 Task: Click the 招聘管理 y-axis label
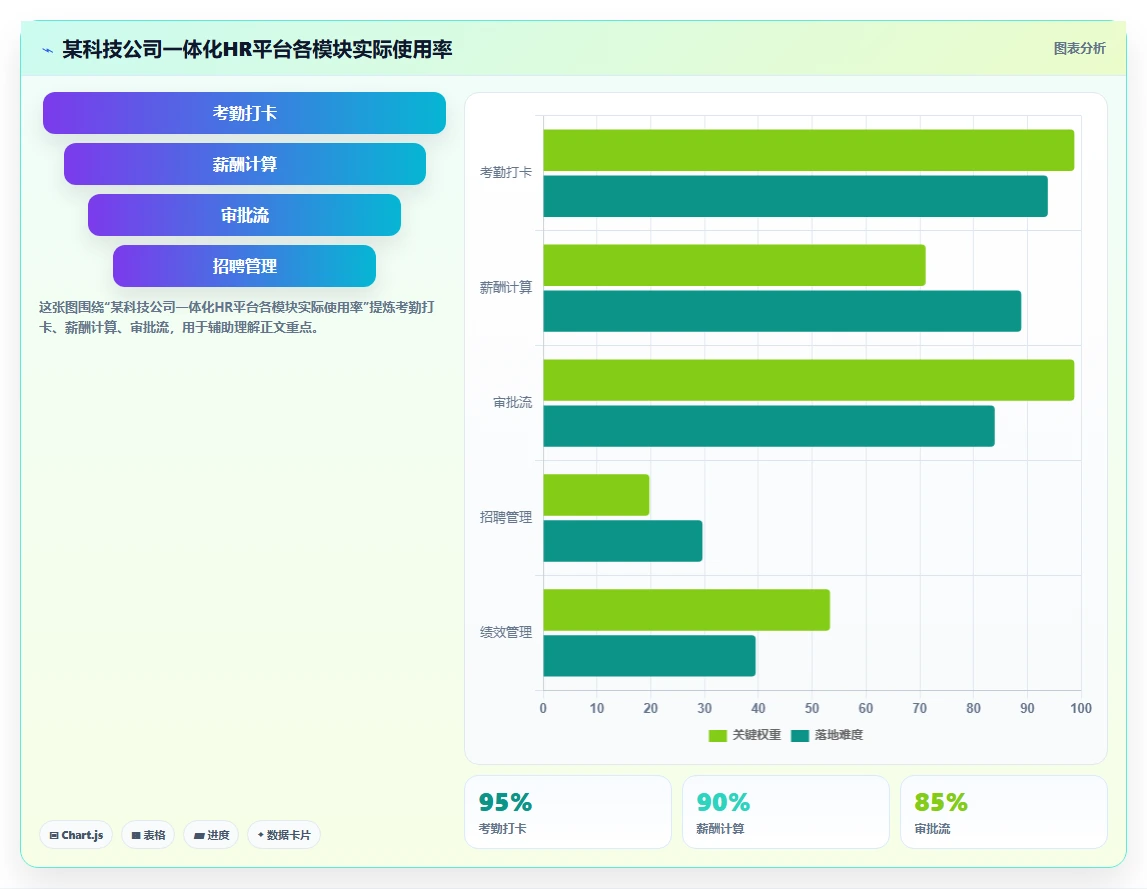pos(505,517)
